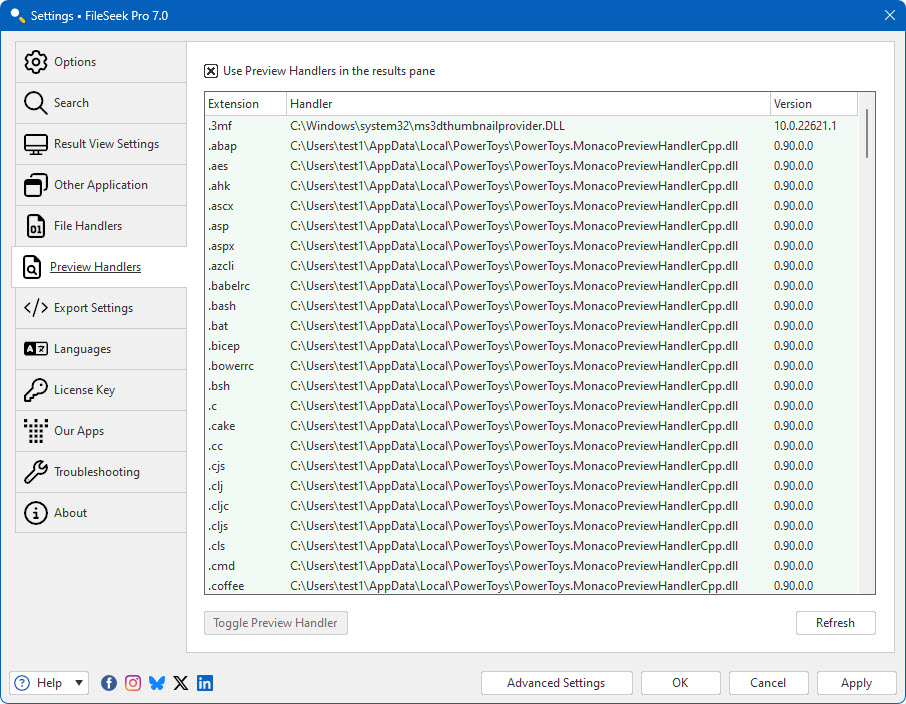Click the Other Application windows icon

[x=35, y=185]
